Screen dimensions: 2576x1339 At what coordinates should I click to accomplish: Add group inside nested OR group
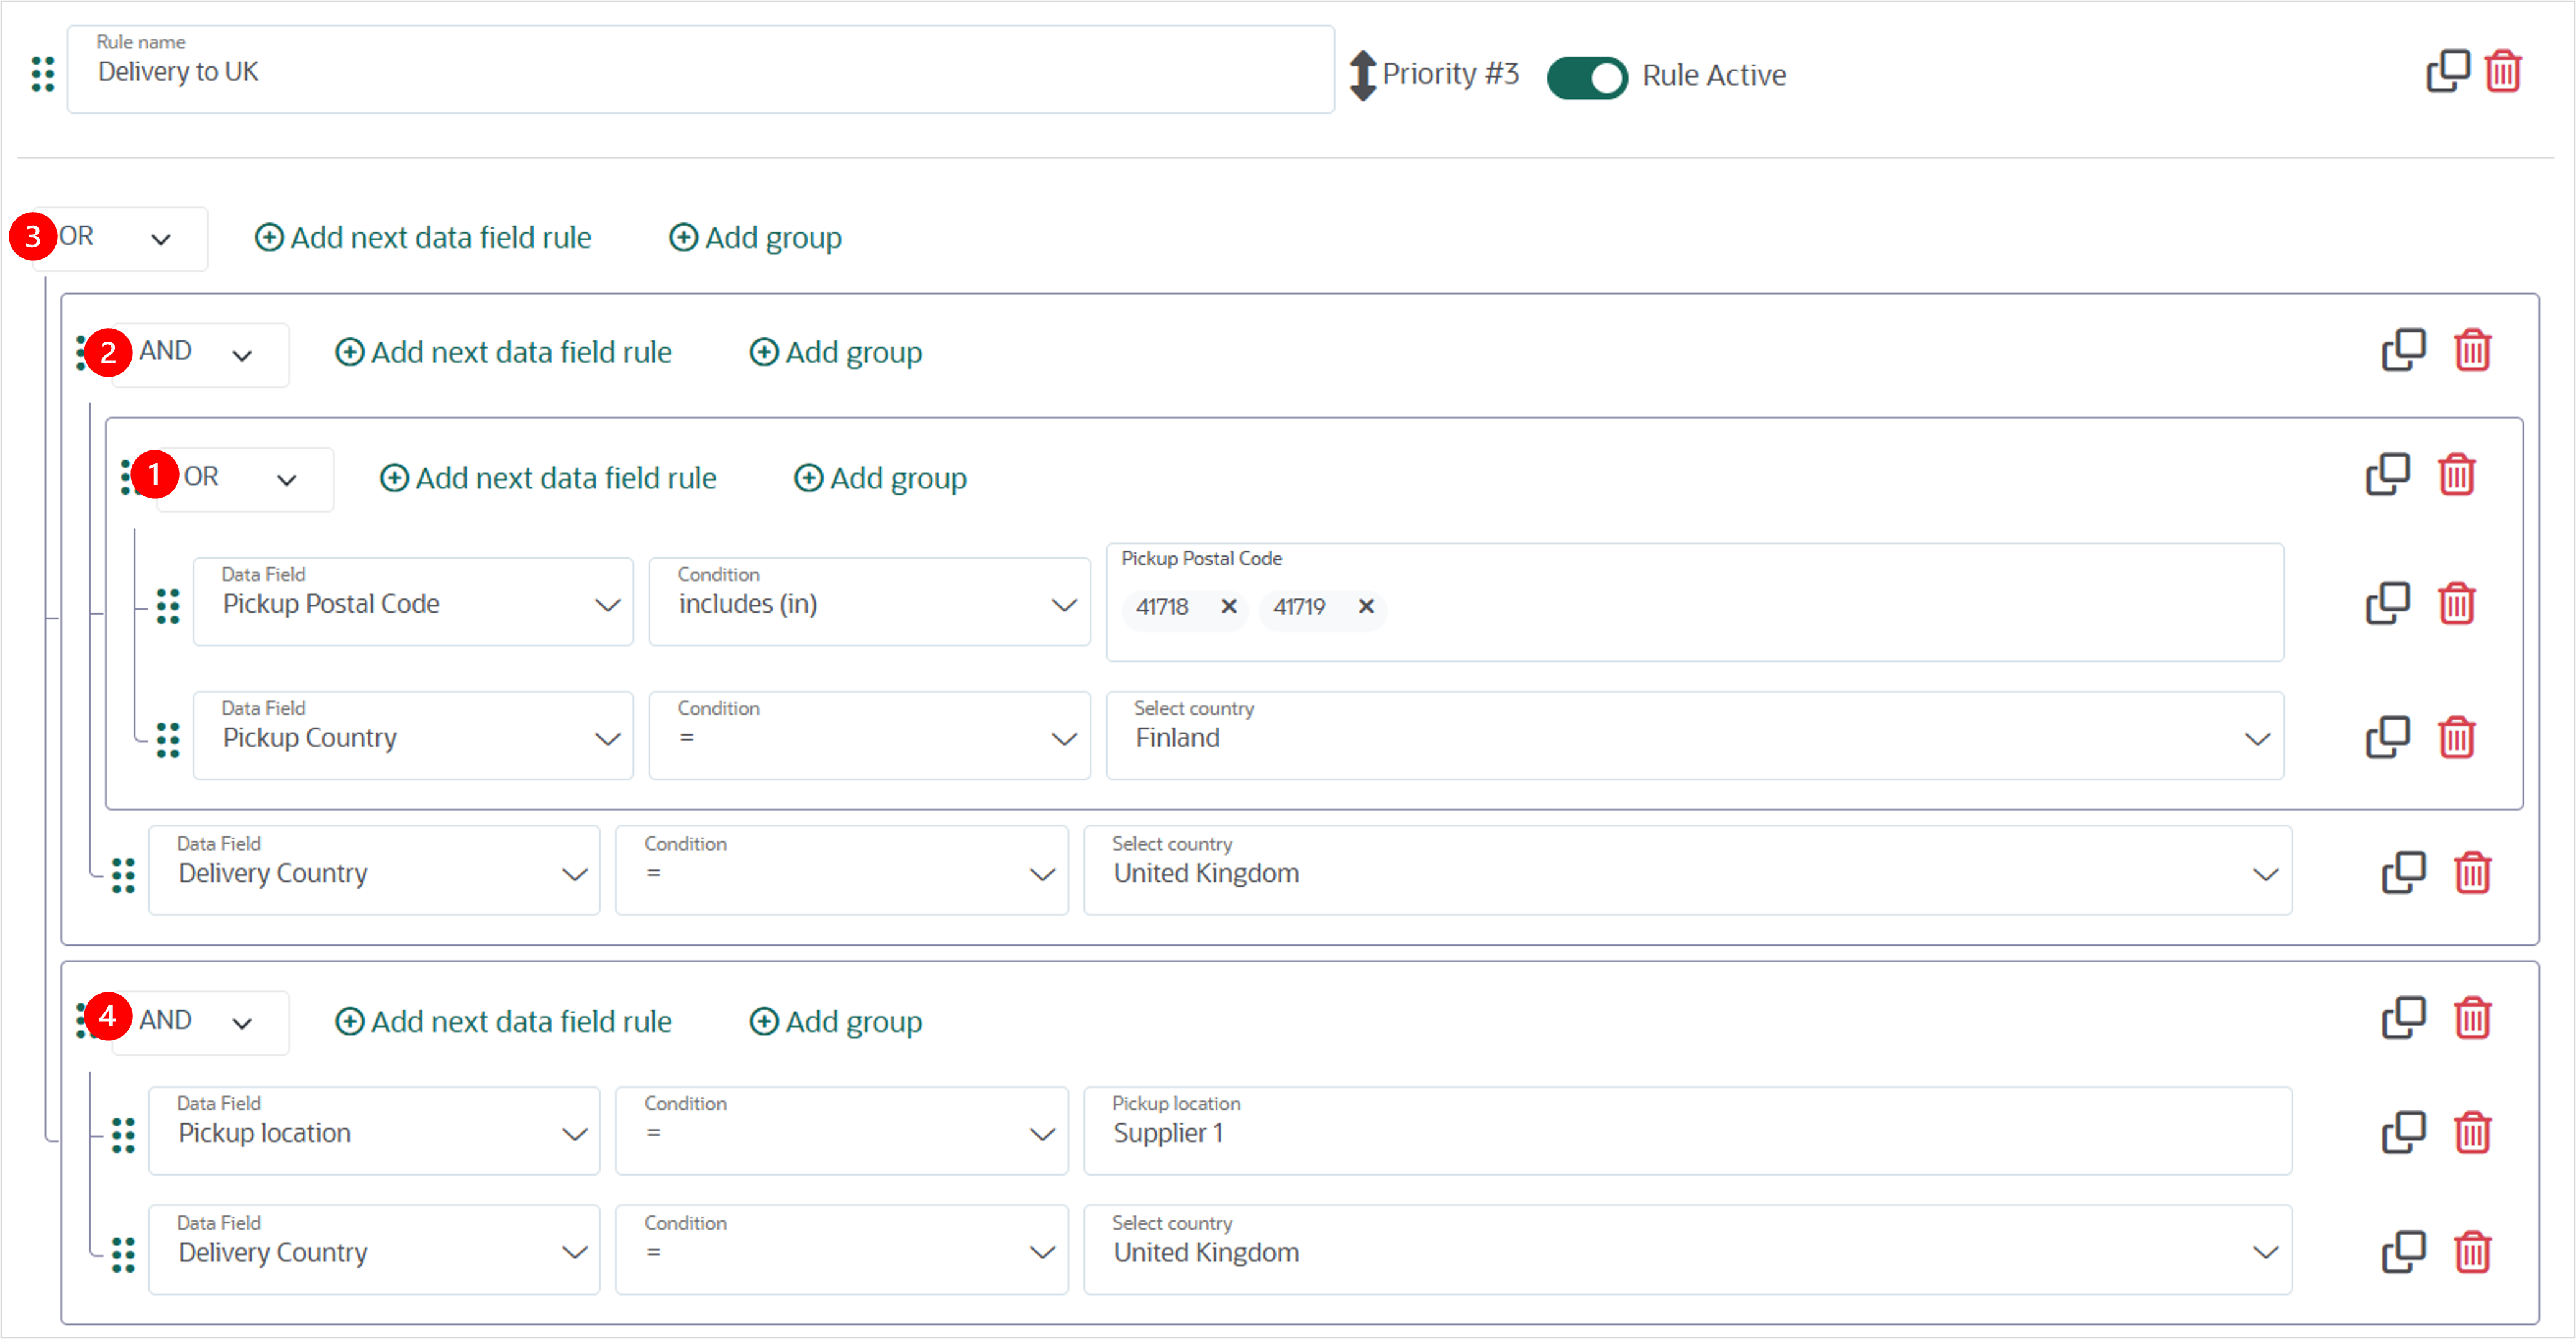880,478
